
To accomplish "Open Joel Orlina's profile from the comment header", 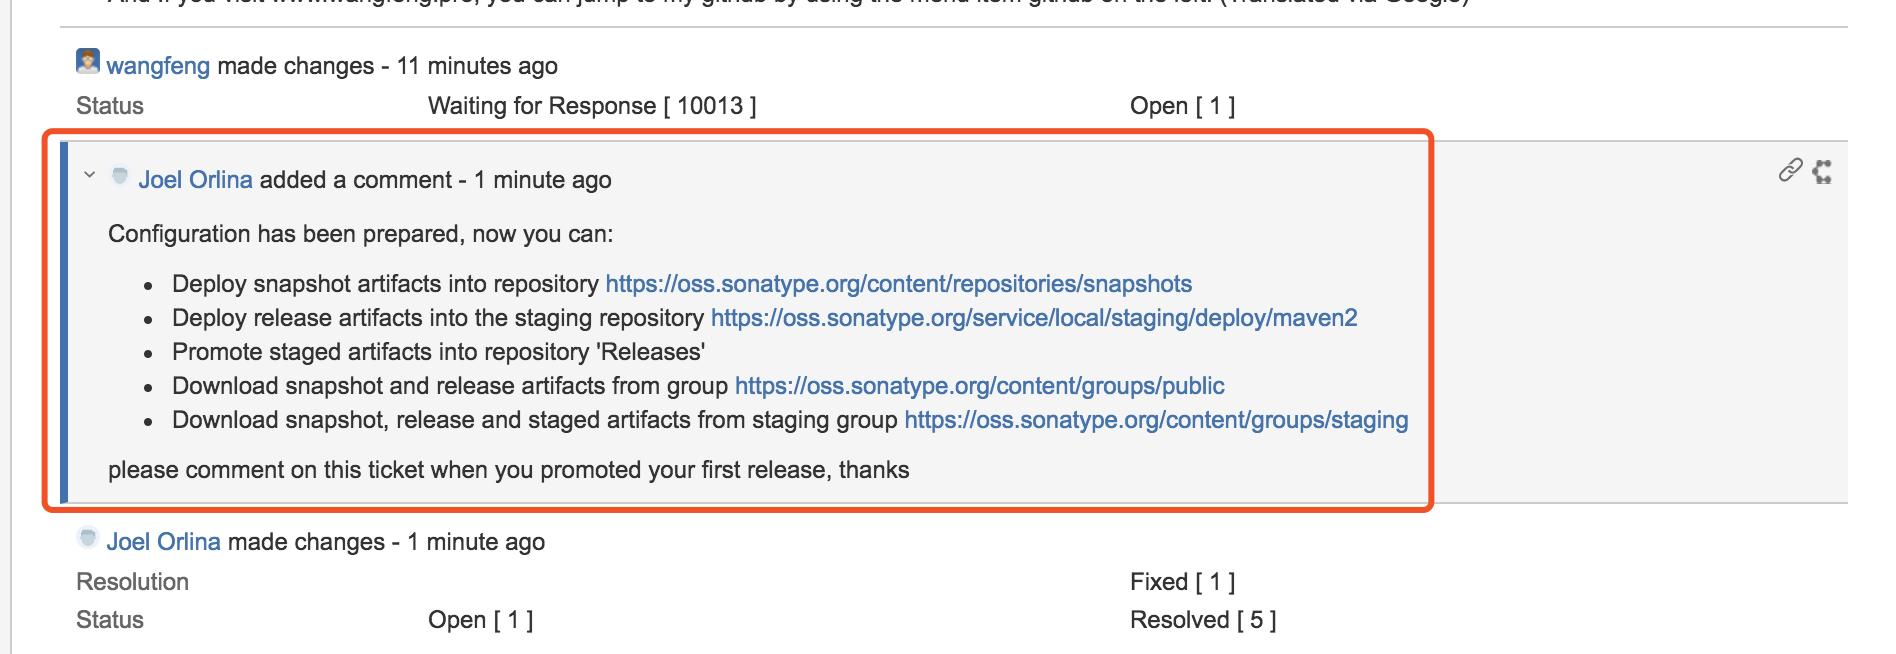I will pyautogui.click(x=195, y=180).
